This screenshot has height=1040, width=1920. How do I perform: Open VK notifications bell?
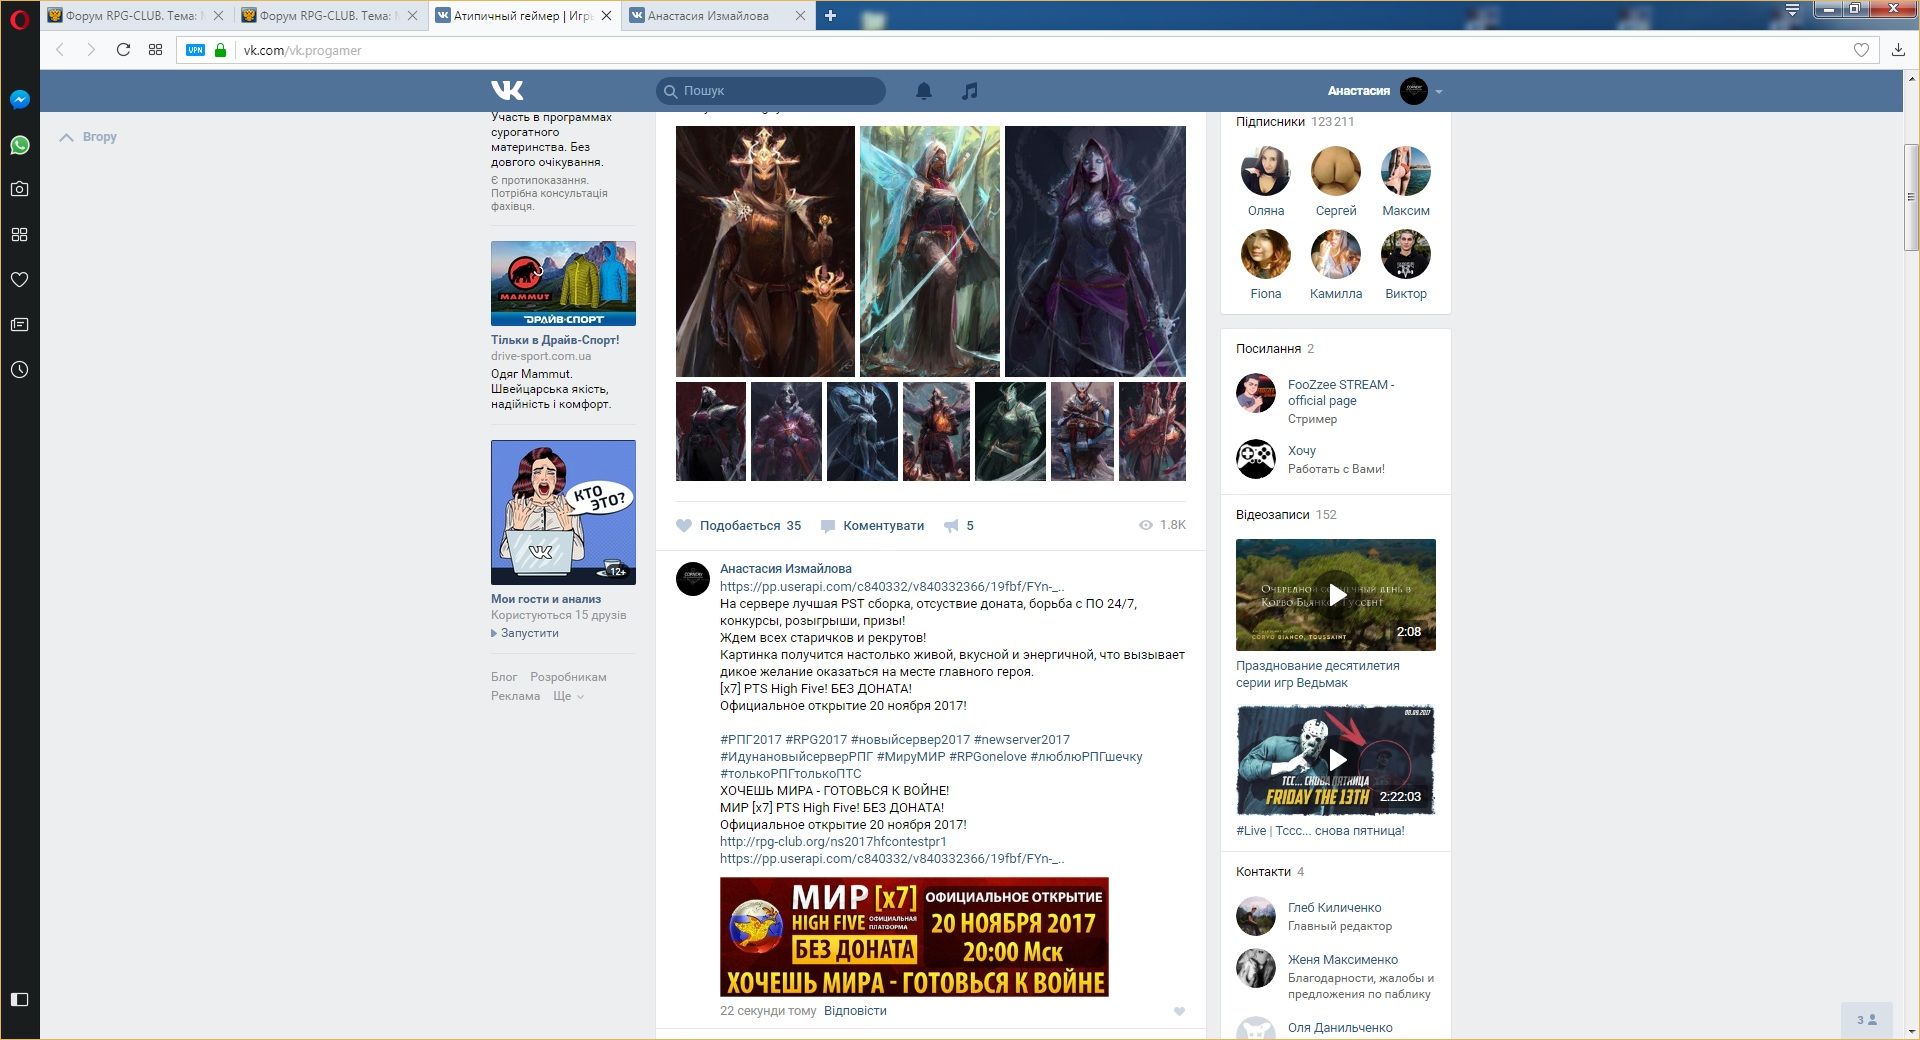click(924, 91)
